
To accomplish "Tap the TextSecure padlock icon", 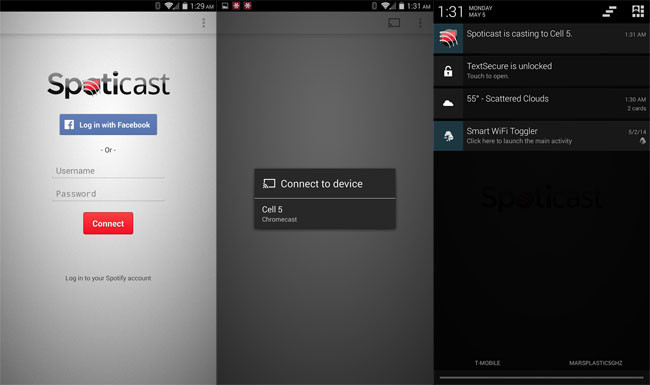I will (448, 71).
